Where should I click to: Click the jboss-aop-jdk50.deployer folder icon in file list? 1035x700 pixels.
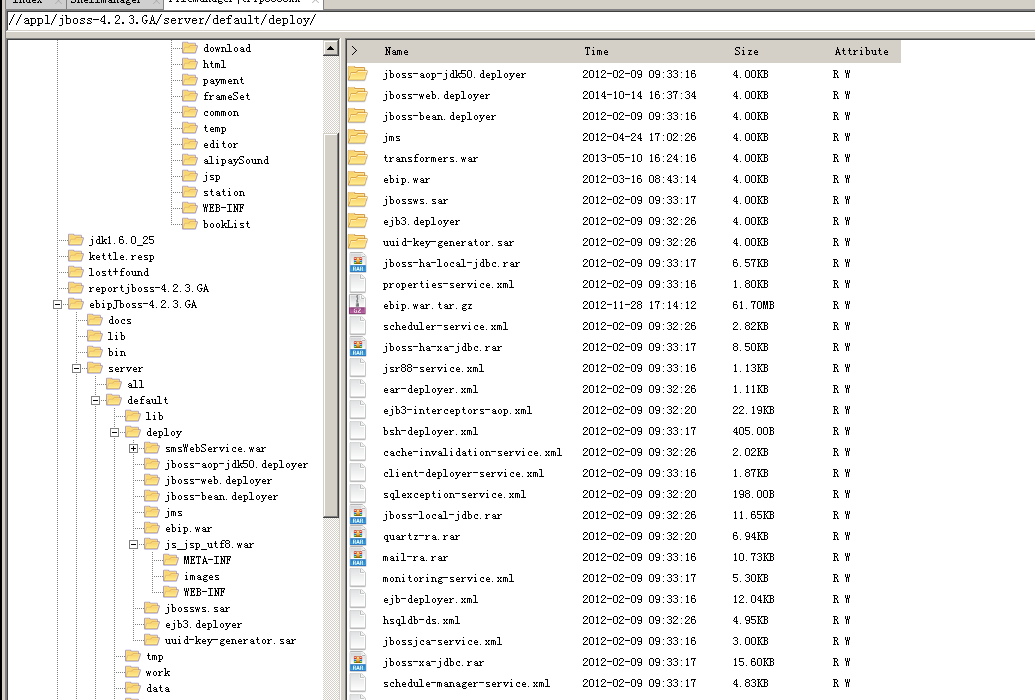[x=358, y=74]
